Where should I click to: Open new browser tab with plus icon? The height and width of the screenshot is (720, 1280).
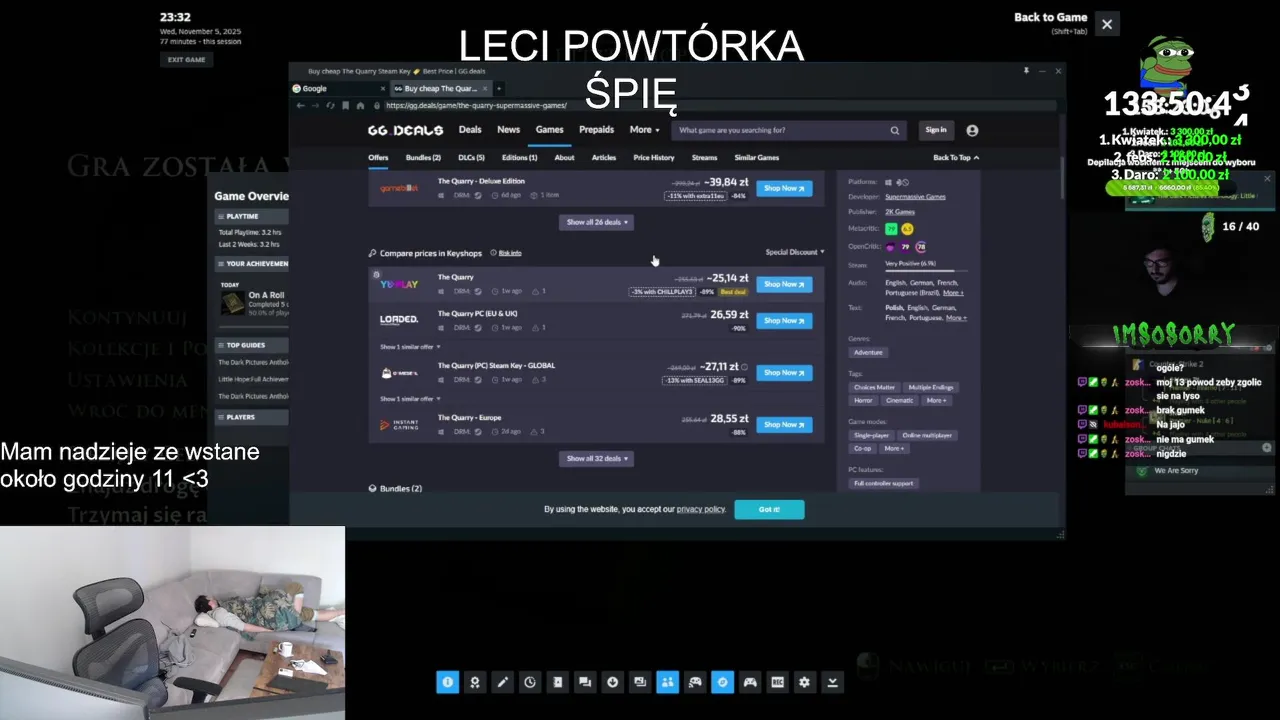[499, 88]
